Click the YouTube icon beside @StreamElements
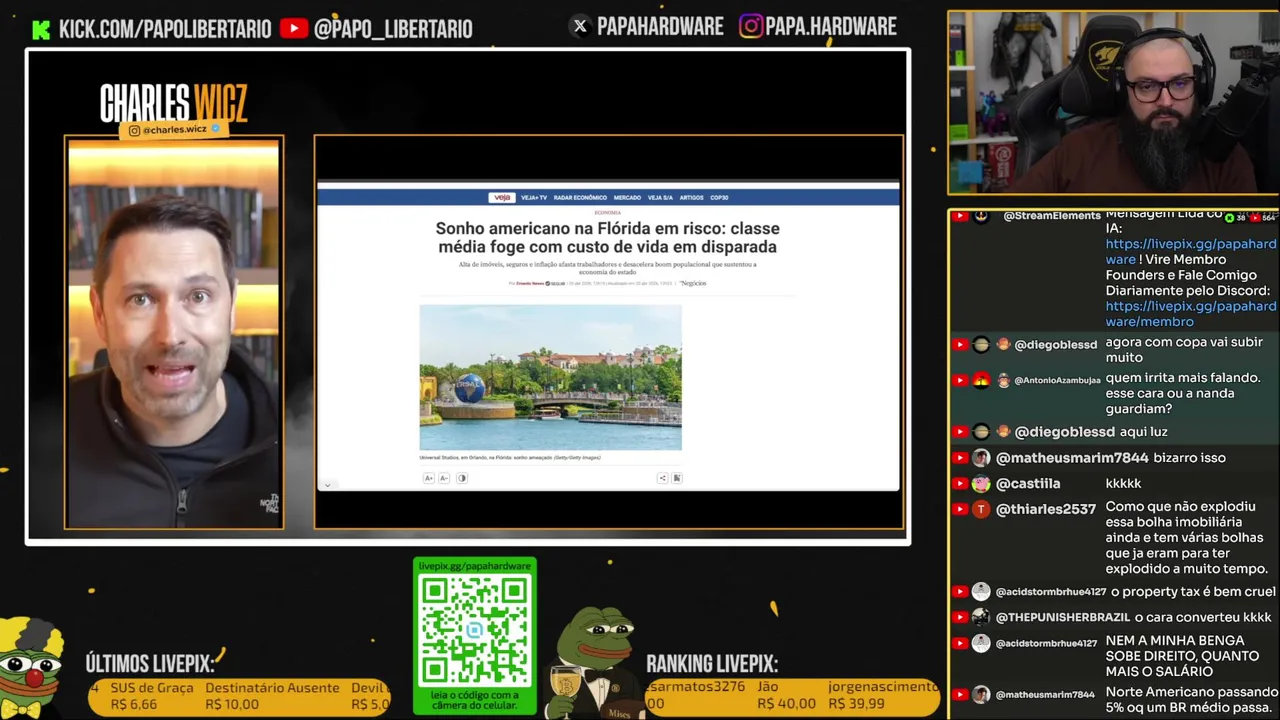1280x720 pixels. [959, 216]
